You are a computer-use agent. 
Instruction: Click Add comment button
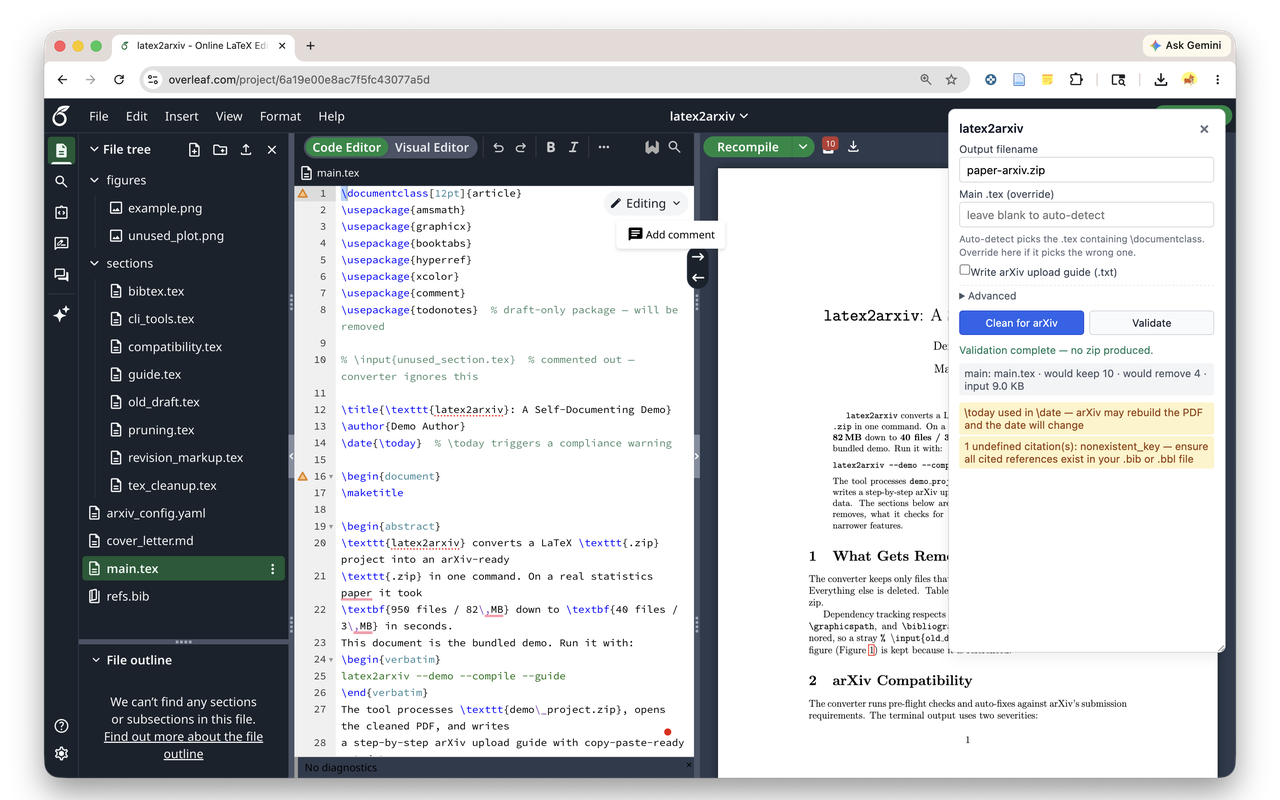pyautogui.click(x=671, y=234)
